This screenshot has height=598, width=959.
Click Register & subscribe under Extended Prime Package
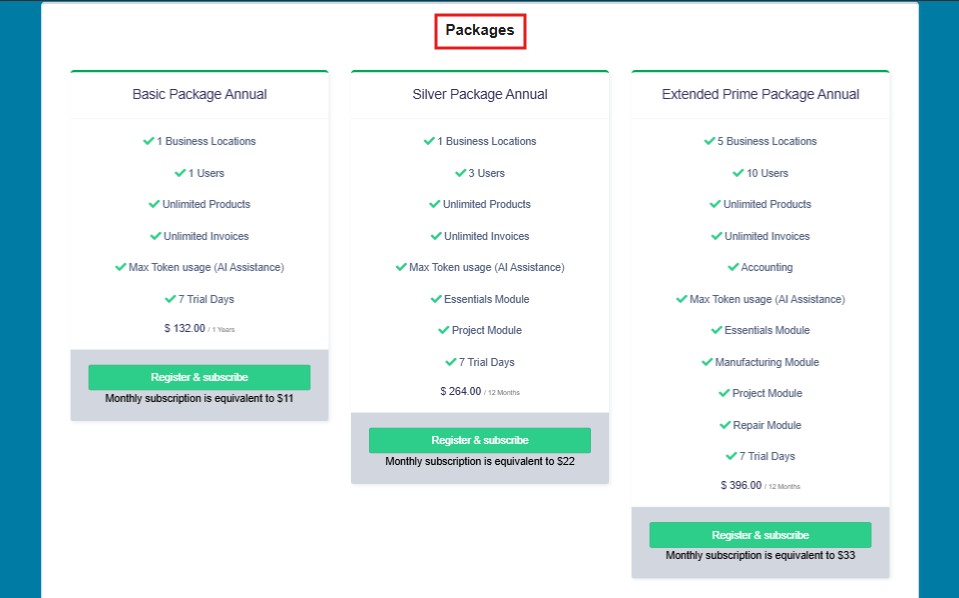[x=760, y=535]
